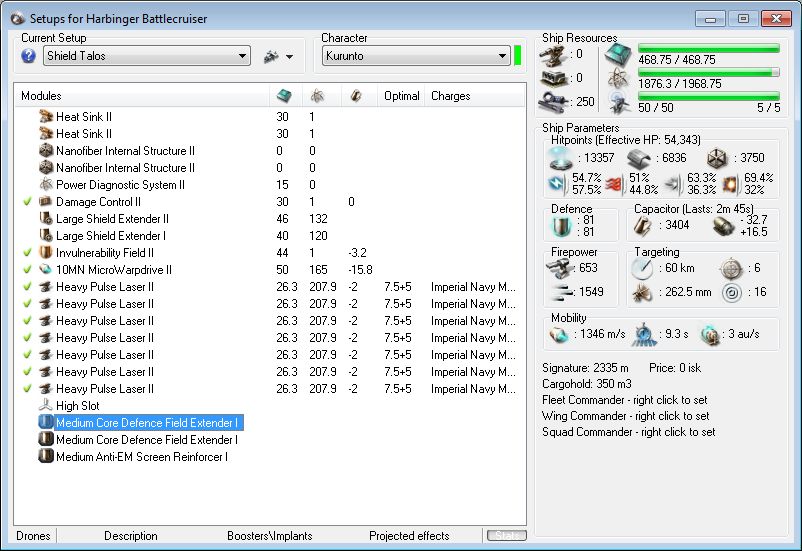The width and height of the screenshot is (802, 551).
Task: Click the explosive resistance icon
Action: pos(730,184)
